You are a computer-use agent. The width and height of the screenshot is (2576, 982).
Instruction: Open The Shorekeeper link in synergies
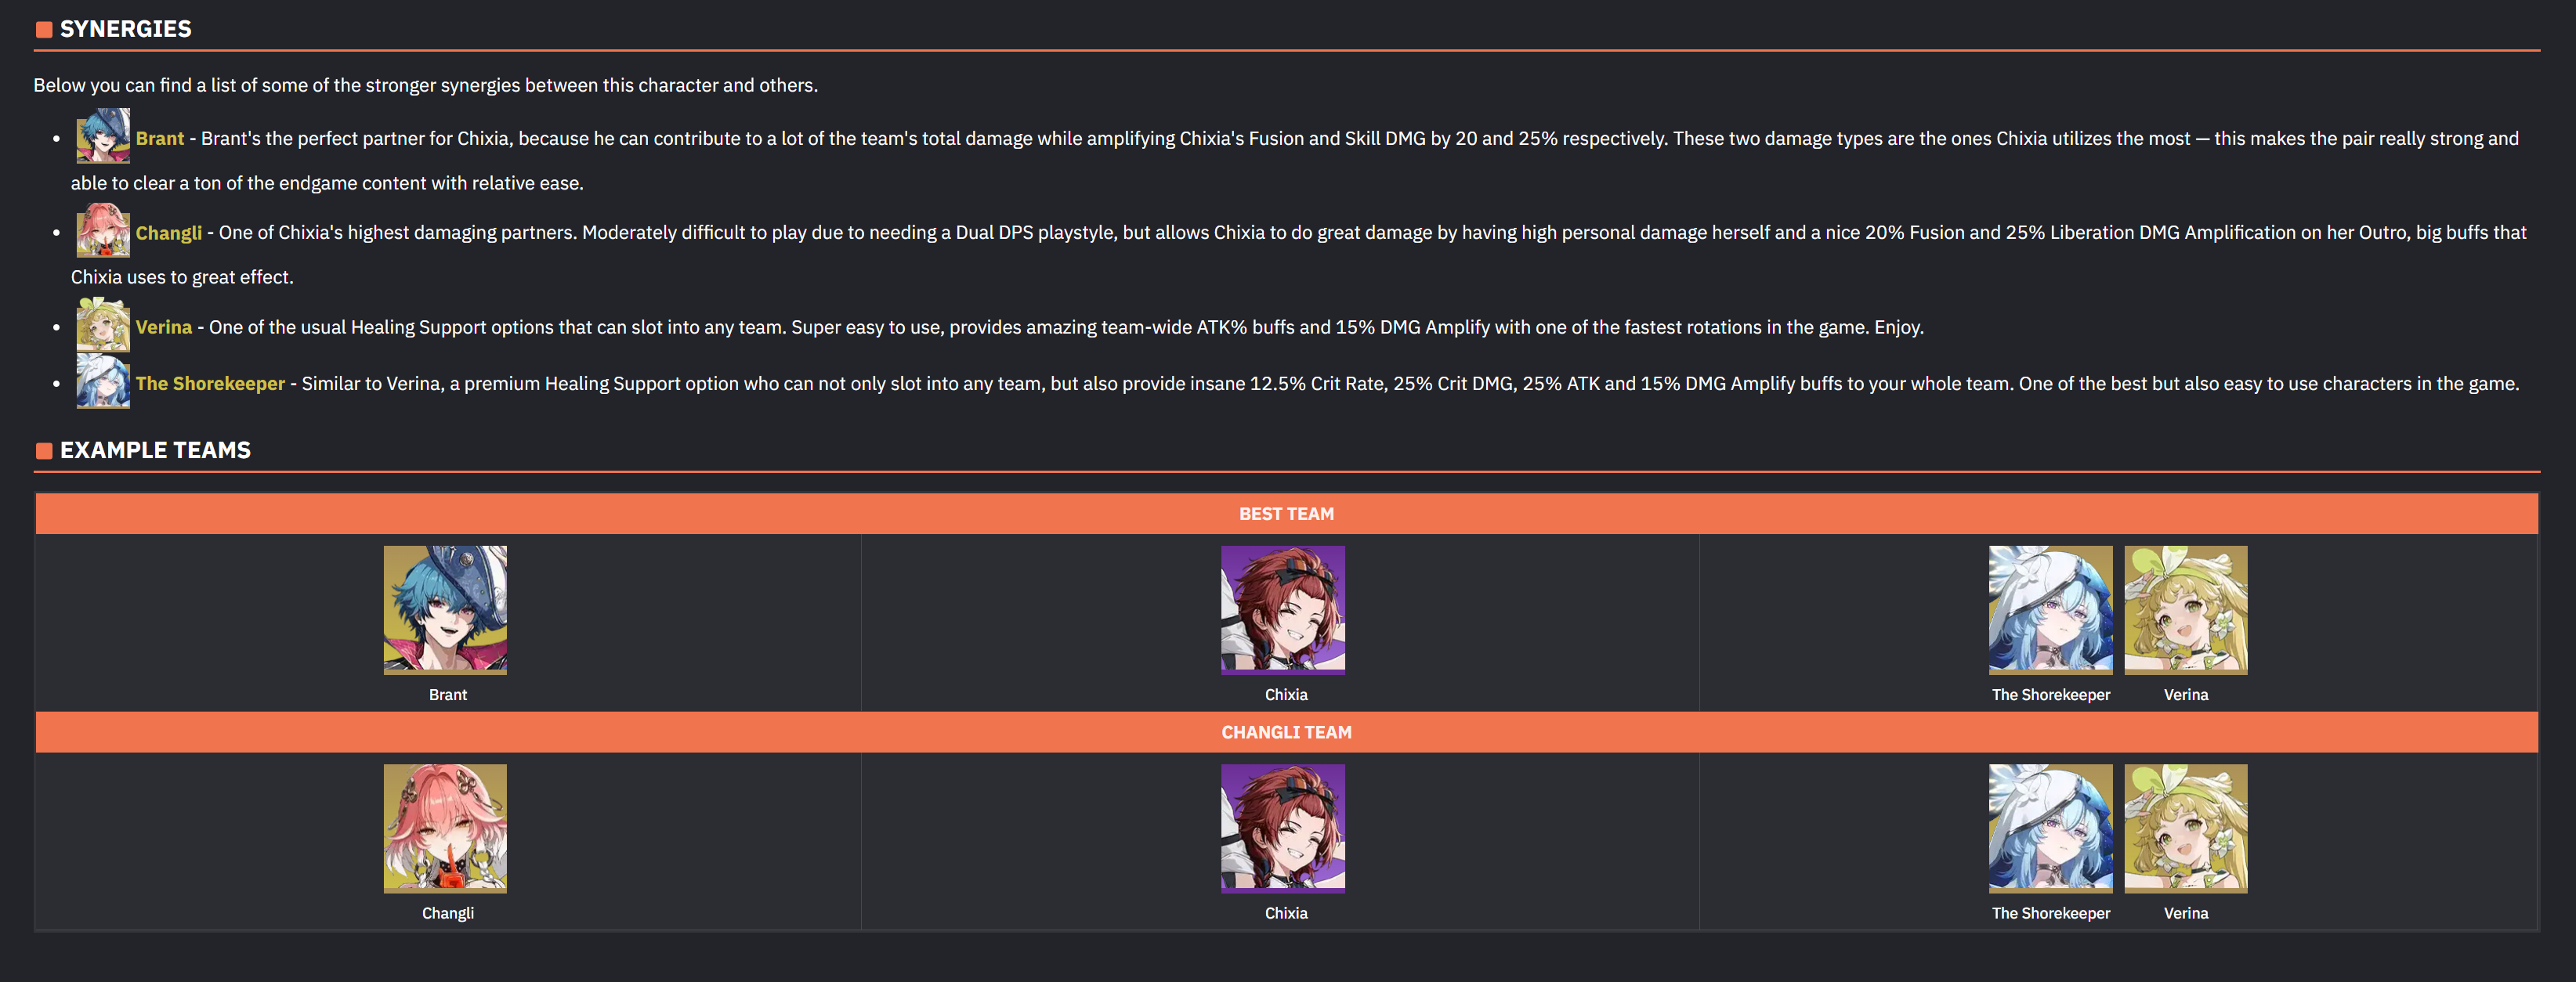pos(210,383)
